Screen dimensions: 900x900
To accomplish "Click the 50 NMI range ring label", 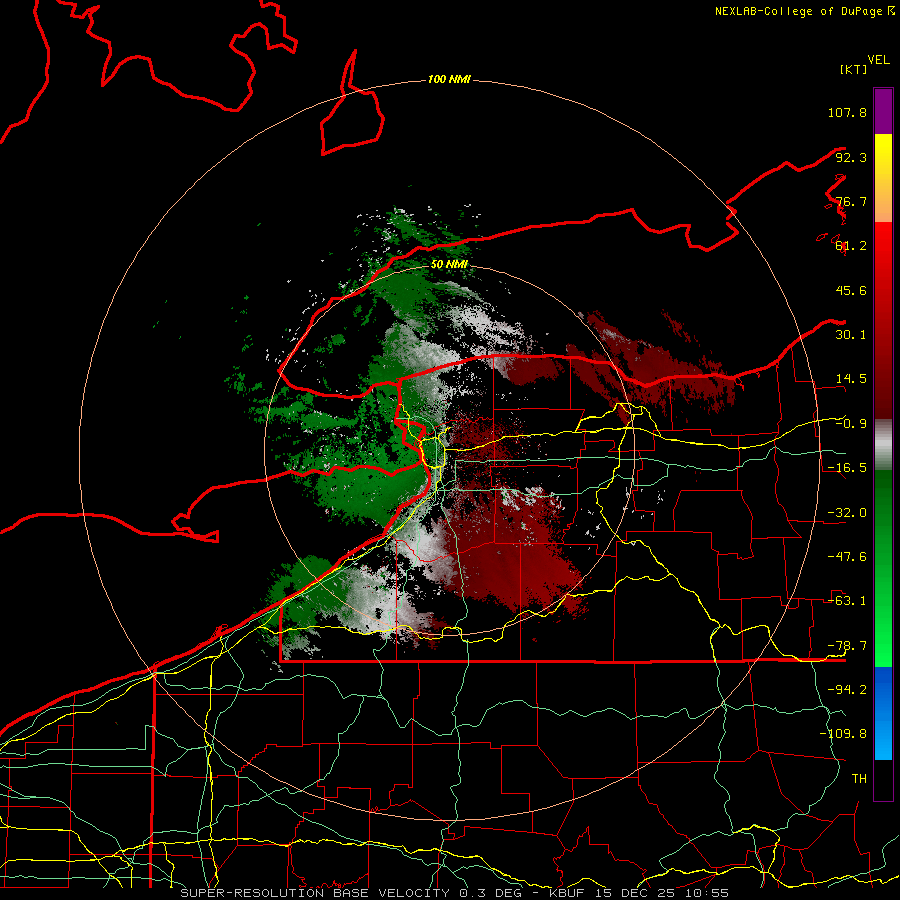I will (449, 264).
